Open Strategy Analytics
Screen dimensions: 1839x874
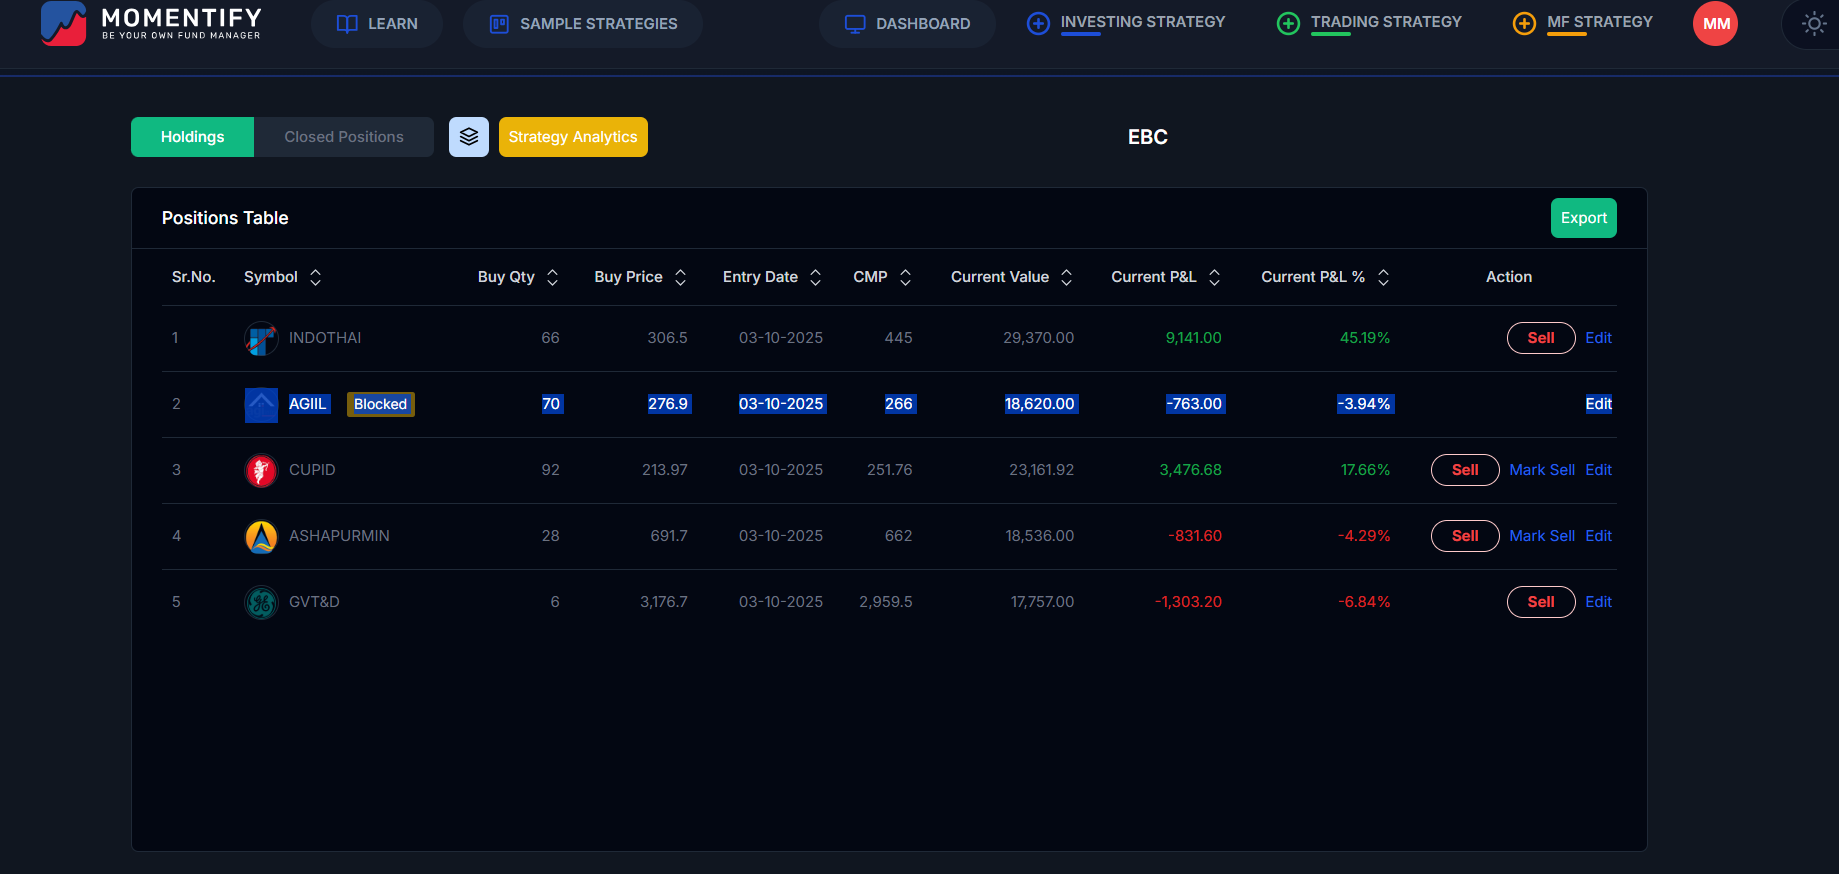click(x=572, y=137)
